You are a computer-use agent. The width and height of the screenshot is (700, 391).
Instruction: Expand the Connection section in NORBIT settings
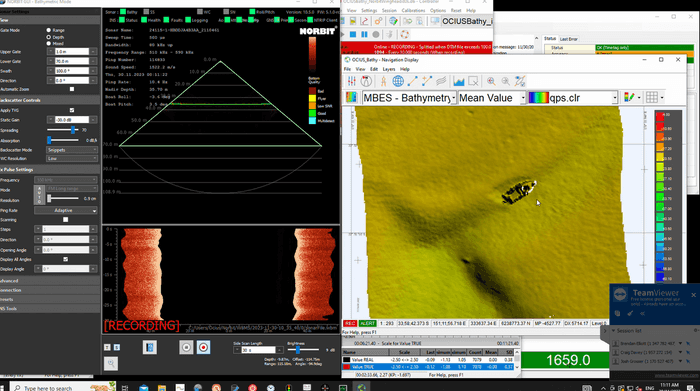(50, 290)
